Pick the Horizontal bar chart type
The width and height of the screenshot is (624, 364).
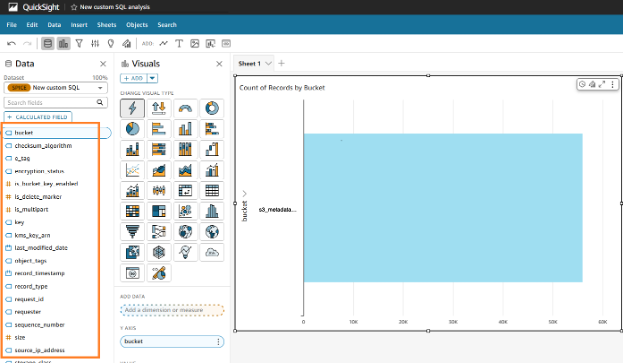click(x=159, y=129)
